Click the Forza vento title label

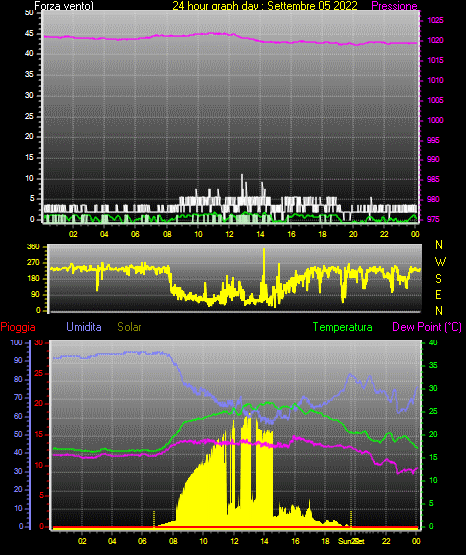pos(64,6)
